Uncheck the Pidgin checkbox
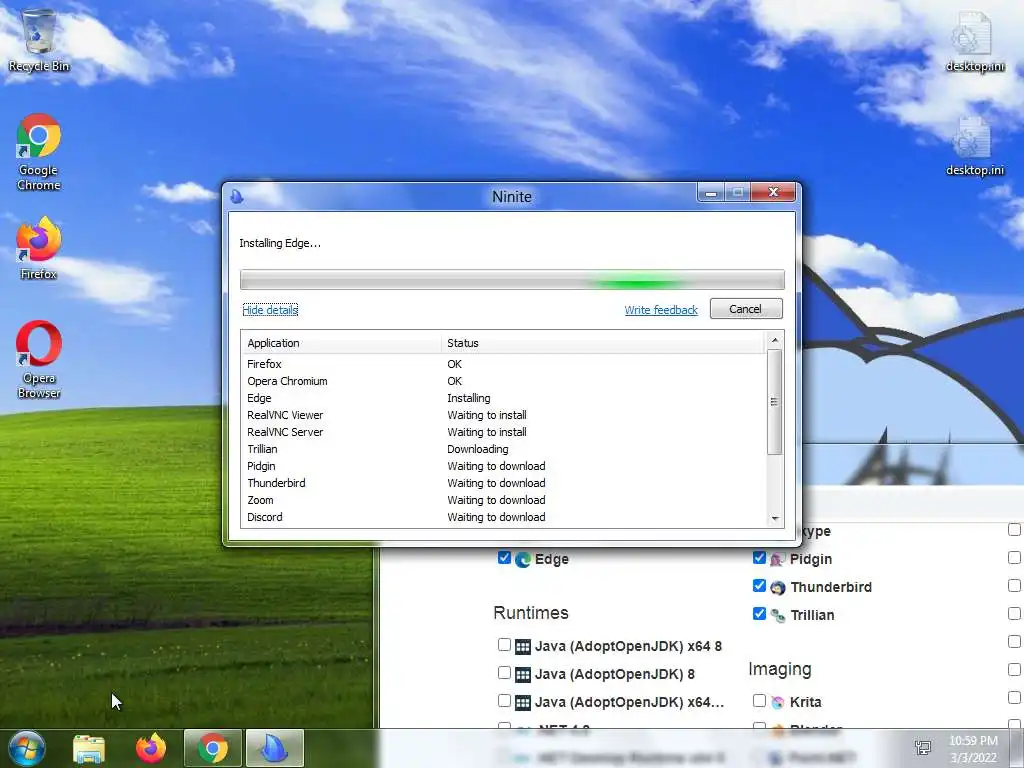Viewport: 1024px width, 768px height. click(x=759, y=558)
